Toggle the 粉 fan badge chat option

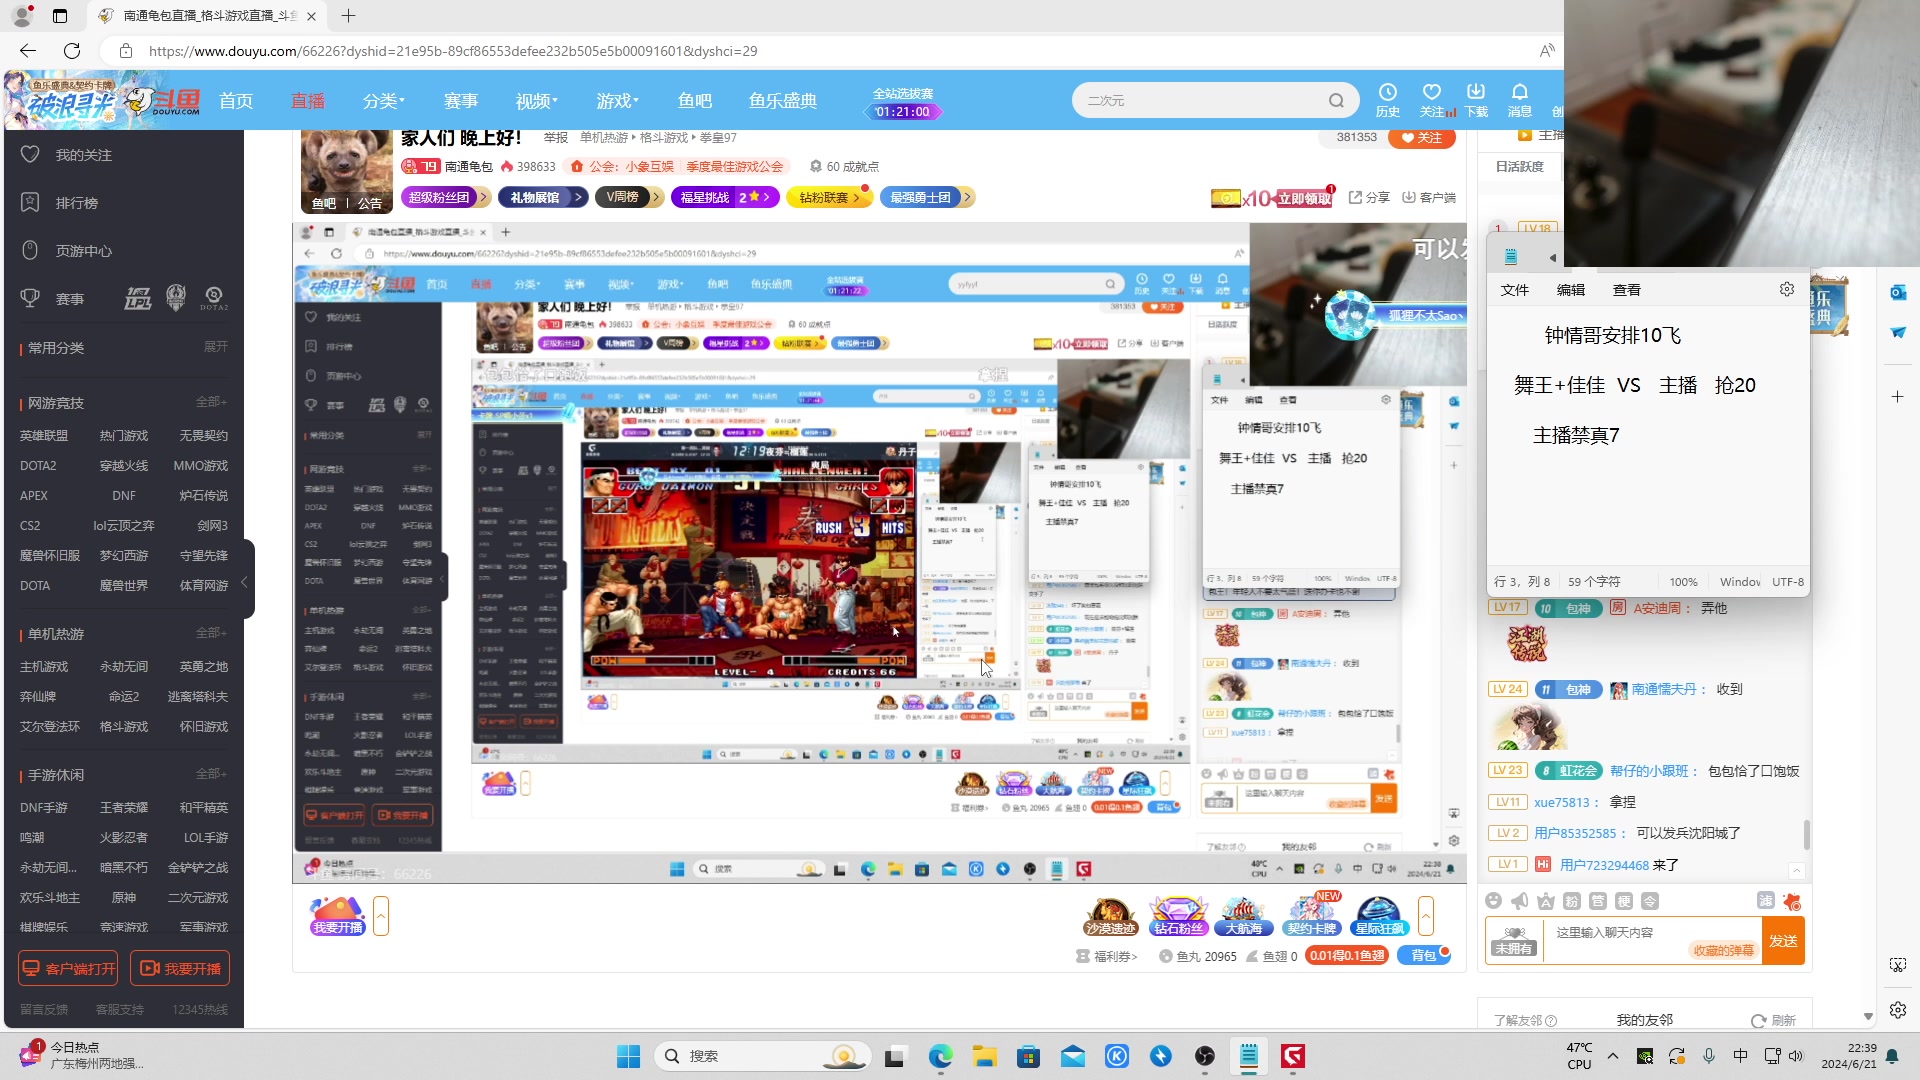1571,901
